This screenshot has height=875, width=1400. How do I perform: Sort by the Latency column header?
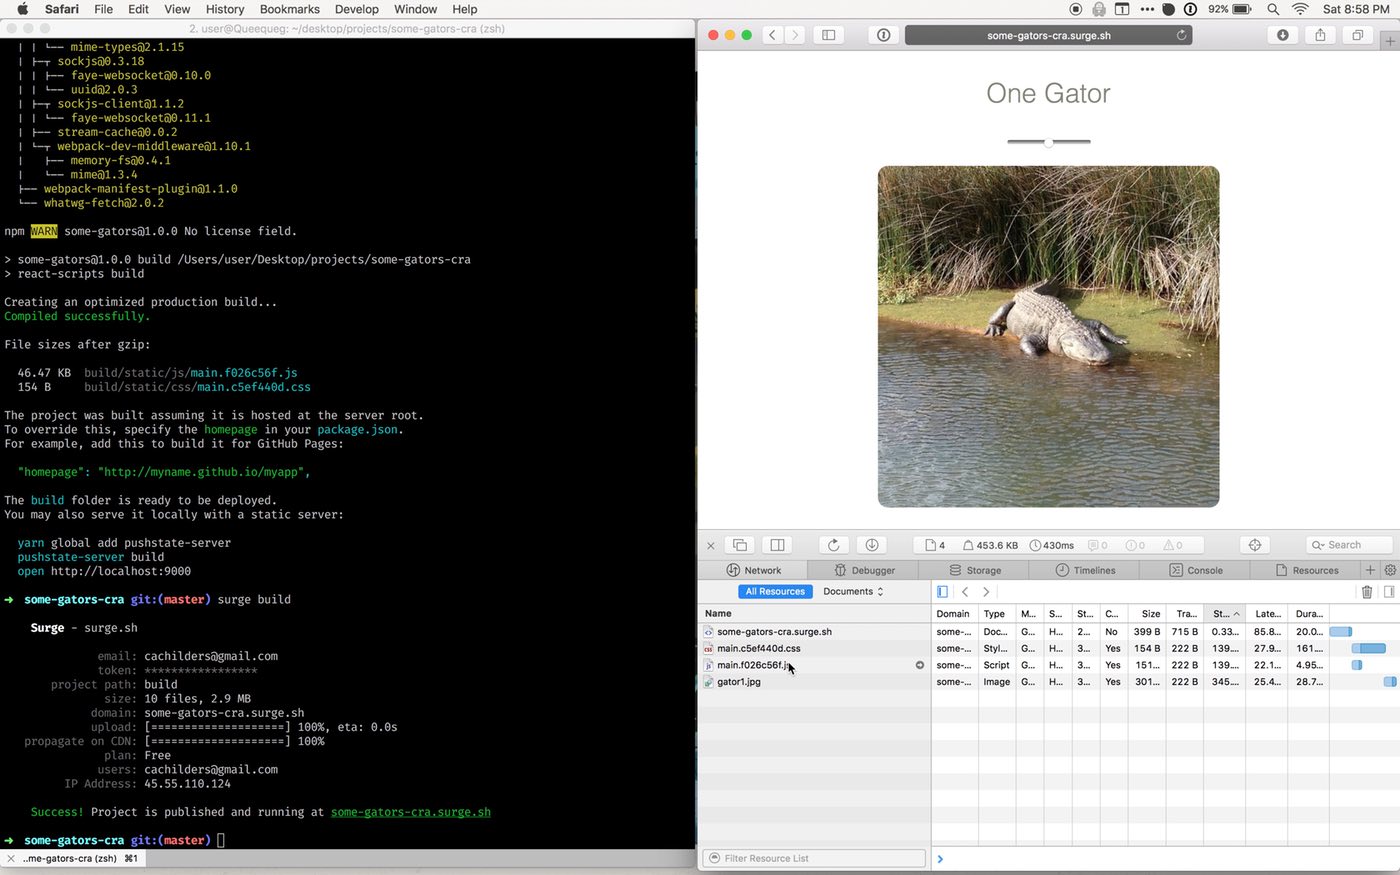[x=1266, y=613]
